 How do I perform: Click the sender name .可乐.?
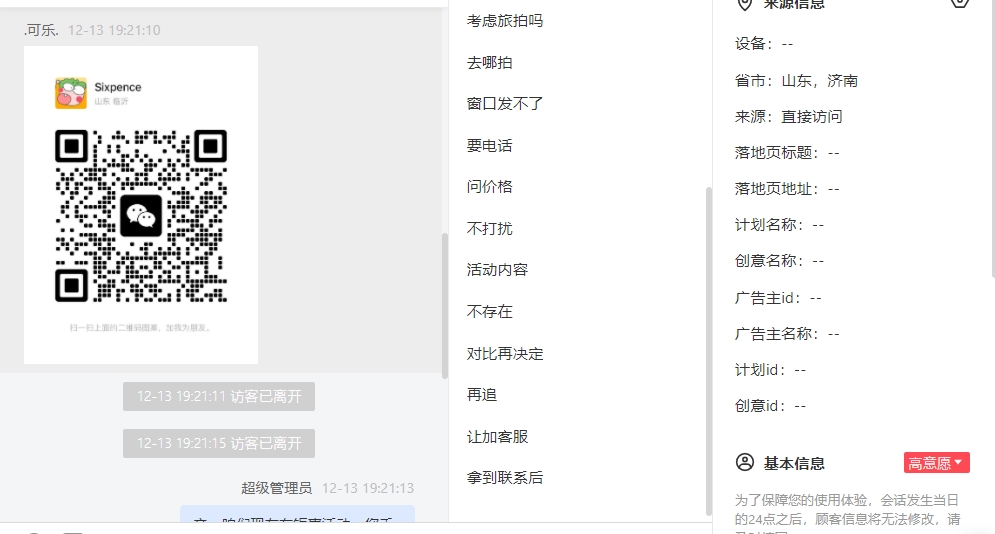(x=41, y=30)
